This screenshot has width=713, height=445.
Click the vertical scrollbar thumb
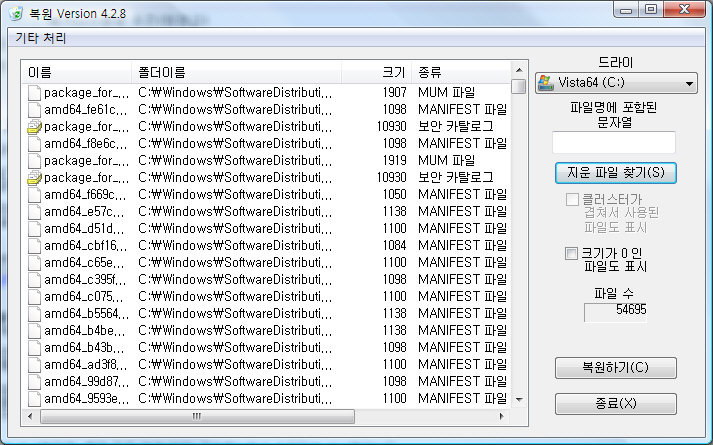click(518, 86)
